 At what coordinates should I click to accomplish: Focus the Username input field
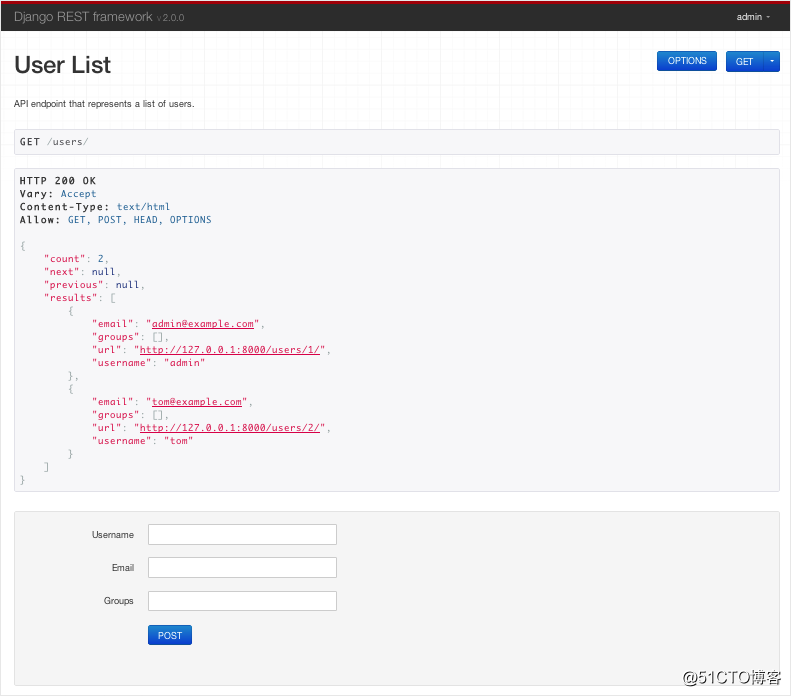click(x=242, y=535)
